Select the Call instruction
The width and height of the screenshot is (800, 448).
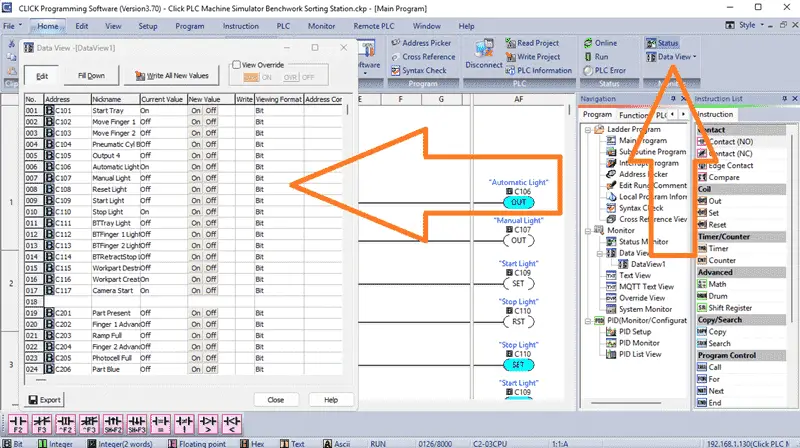click(709, 367)
